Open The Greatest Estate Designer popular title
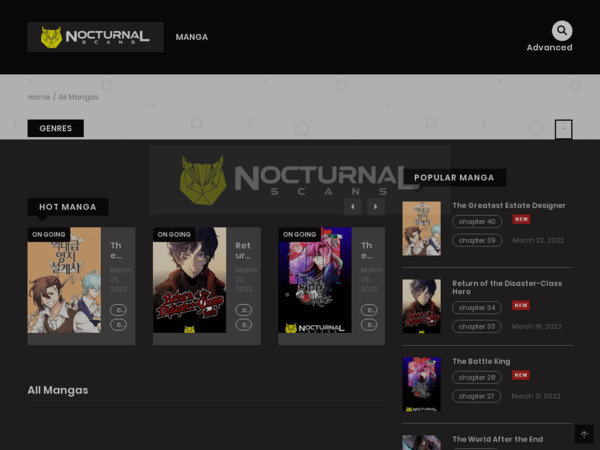Screen dimensions: 600x450 click(509, 205)
